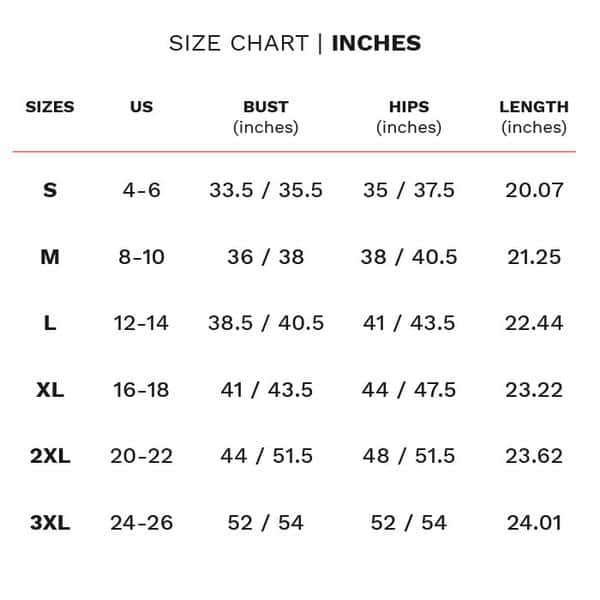Click the HIPS (inches) header
600x600 pixels.
(x=409, y=117)
